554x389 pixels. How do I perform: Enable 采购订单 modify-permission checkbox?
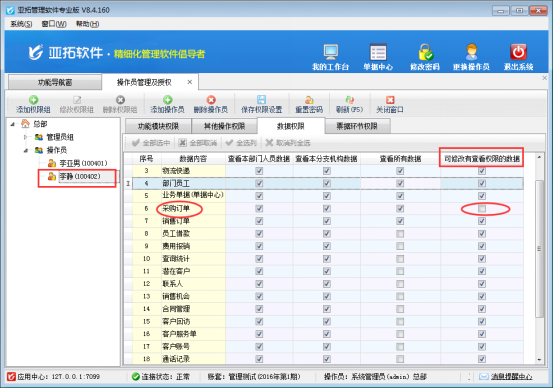point(482,209)
